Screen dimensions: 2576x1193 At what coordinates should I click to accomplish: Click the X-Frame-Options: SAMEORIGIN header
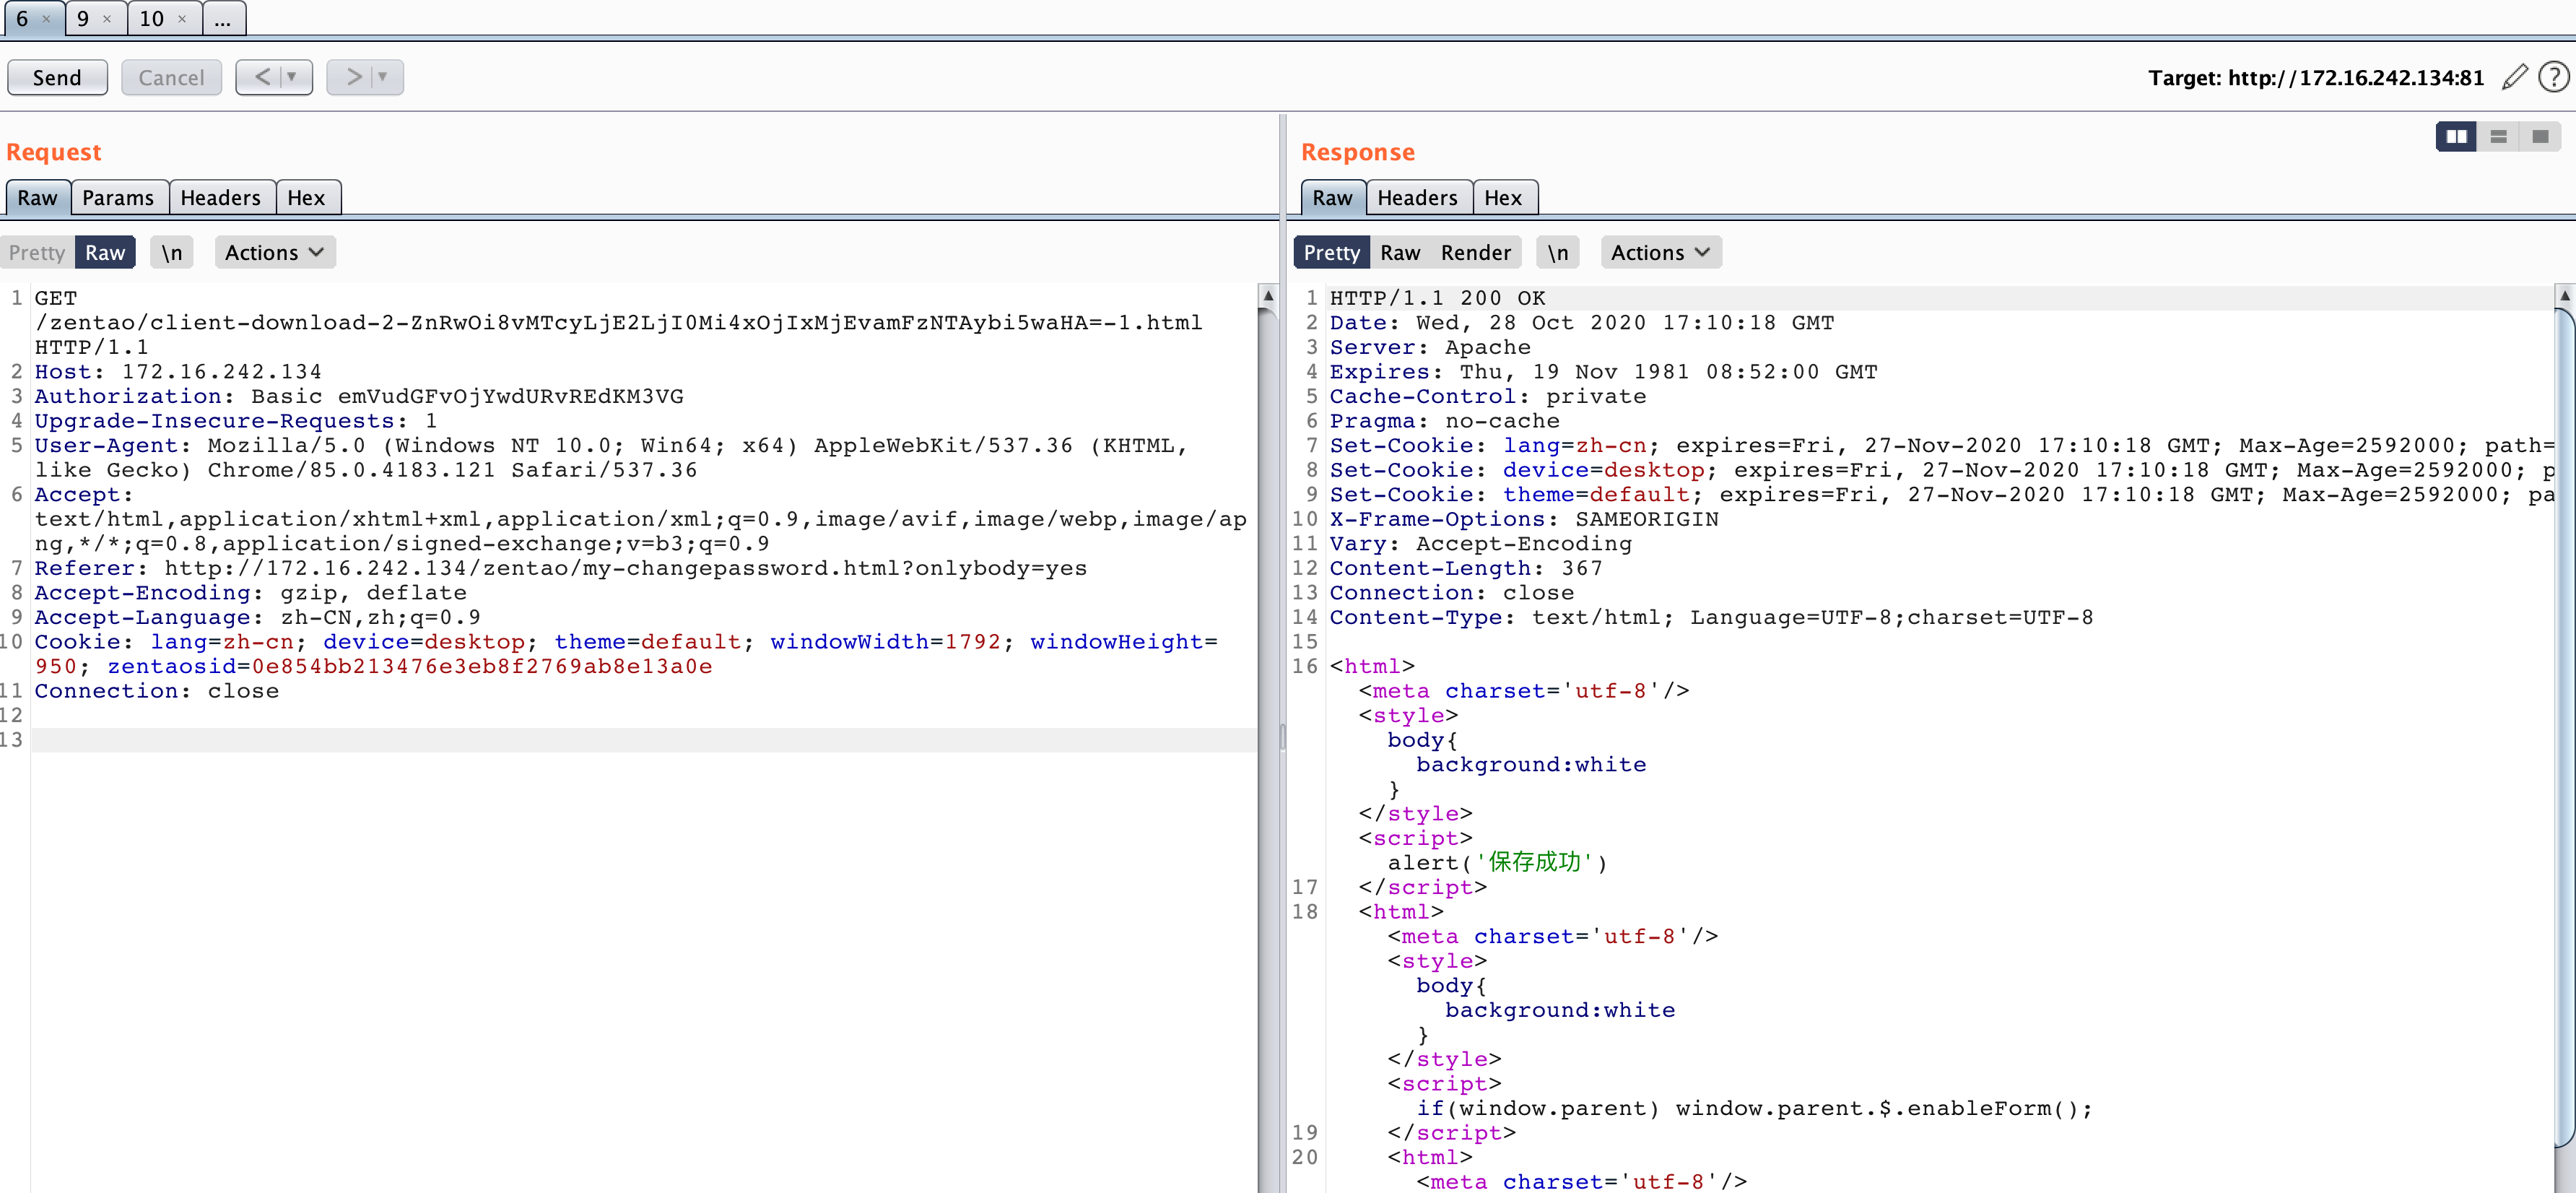1524,519
